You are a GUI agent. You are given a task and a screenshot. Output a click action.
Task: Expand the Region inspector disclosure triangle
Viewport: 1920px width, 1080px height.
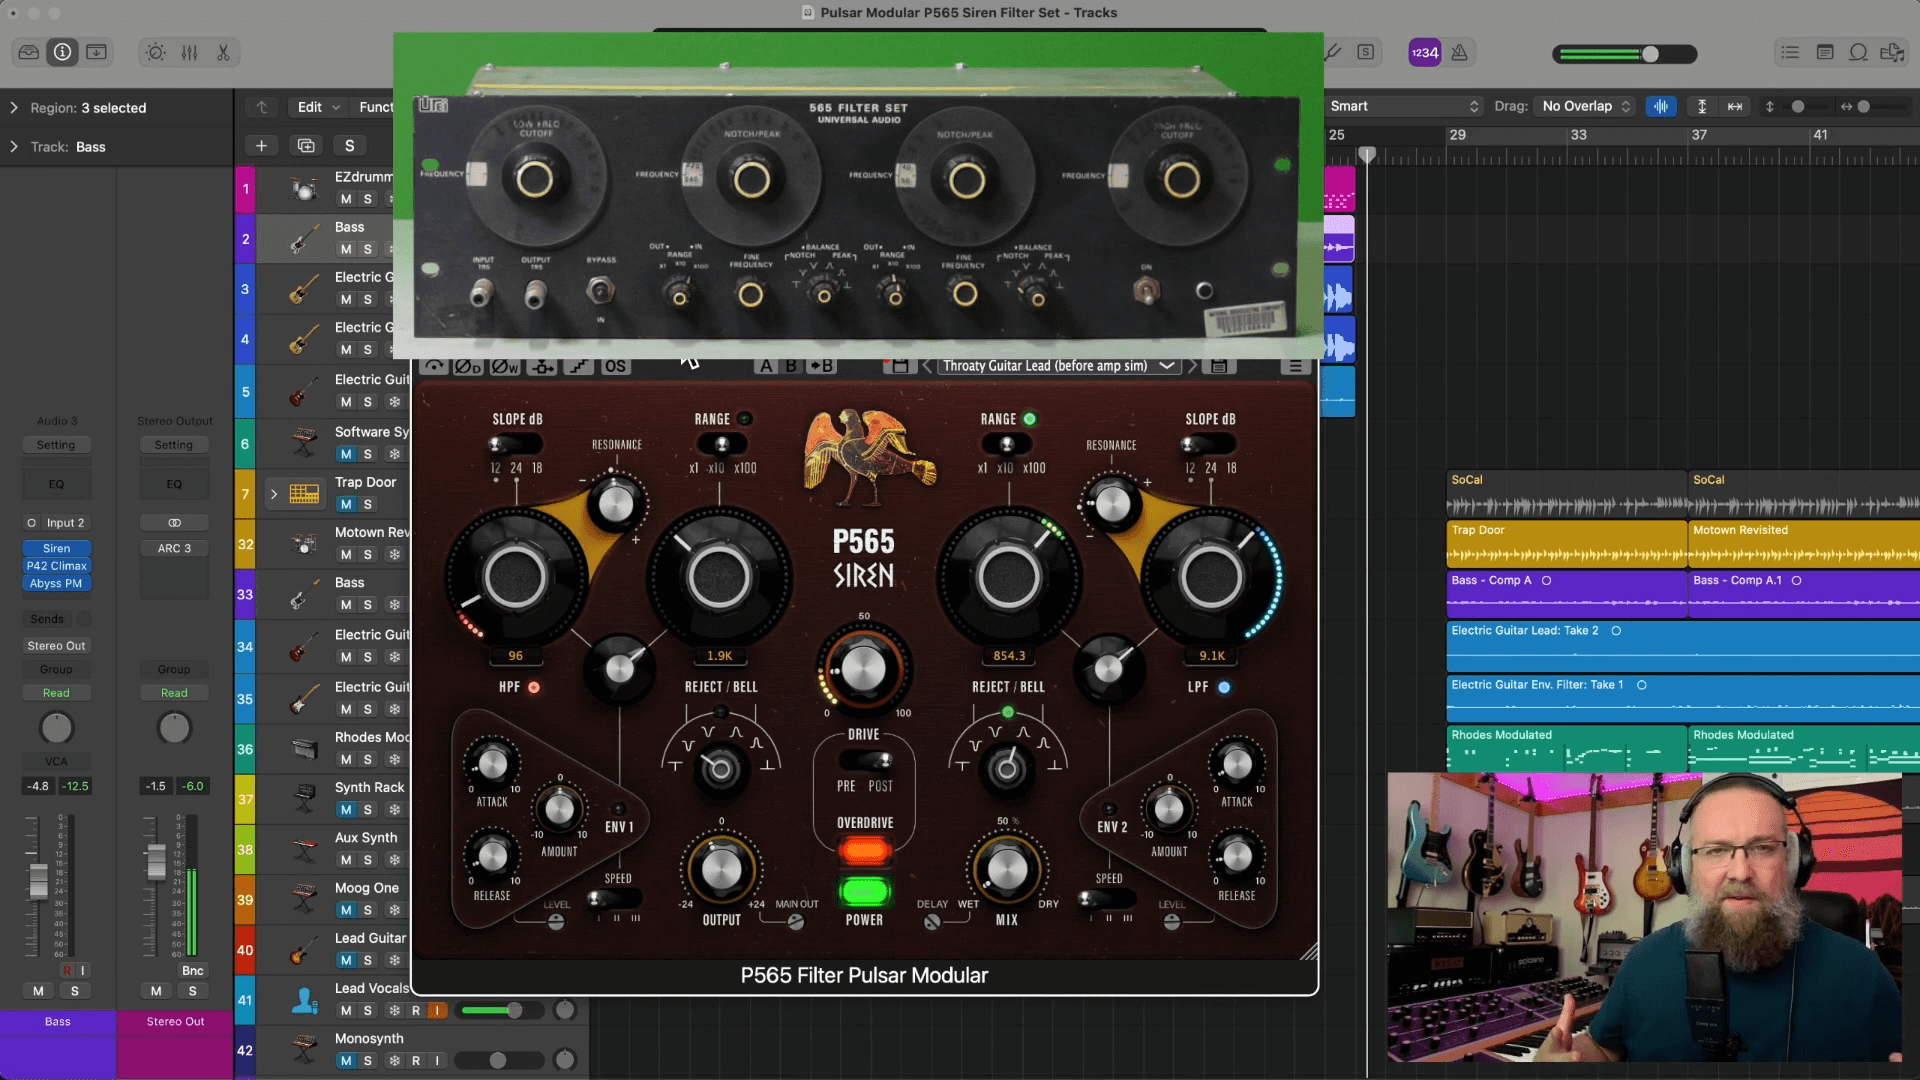point(14,108)
